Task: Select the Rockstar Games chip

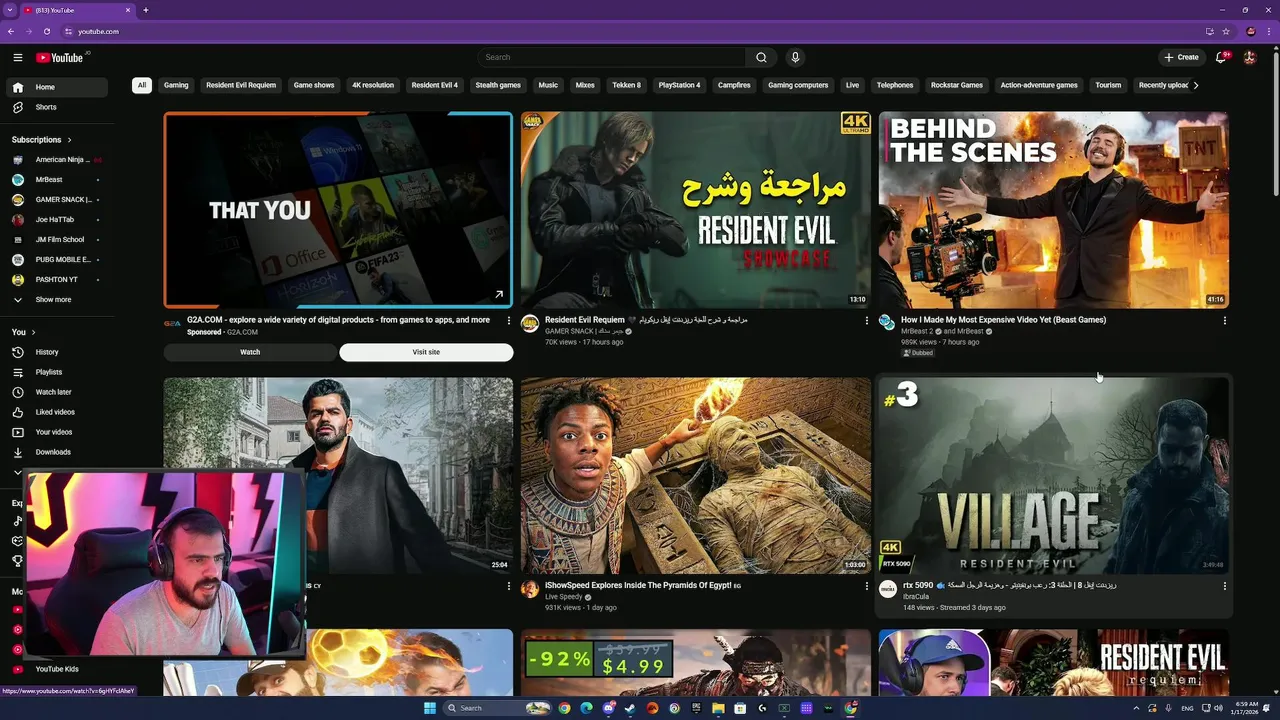Action: pos(957,85)
